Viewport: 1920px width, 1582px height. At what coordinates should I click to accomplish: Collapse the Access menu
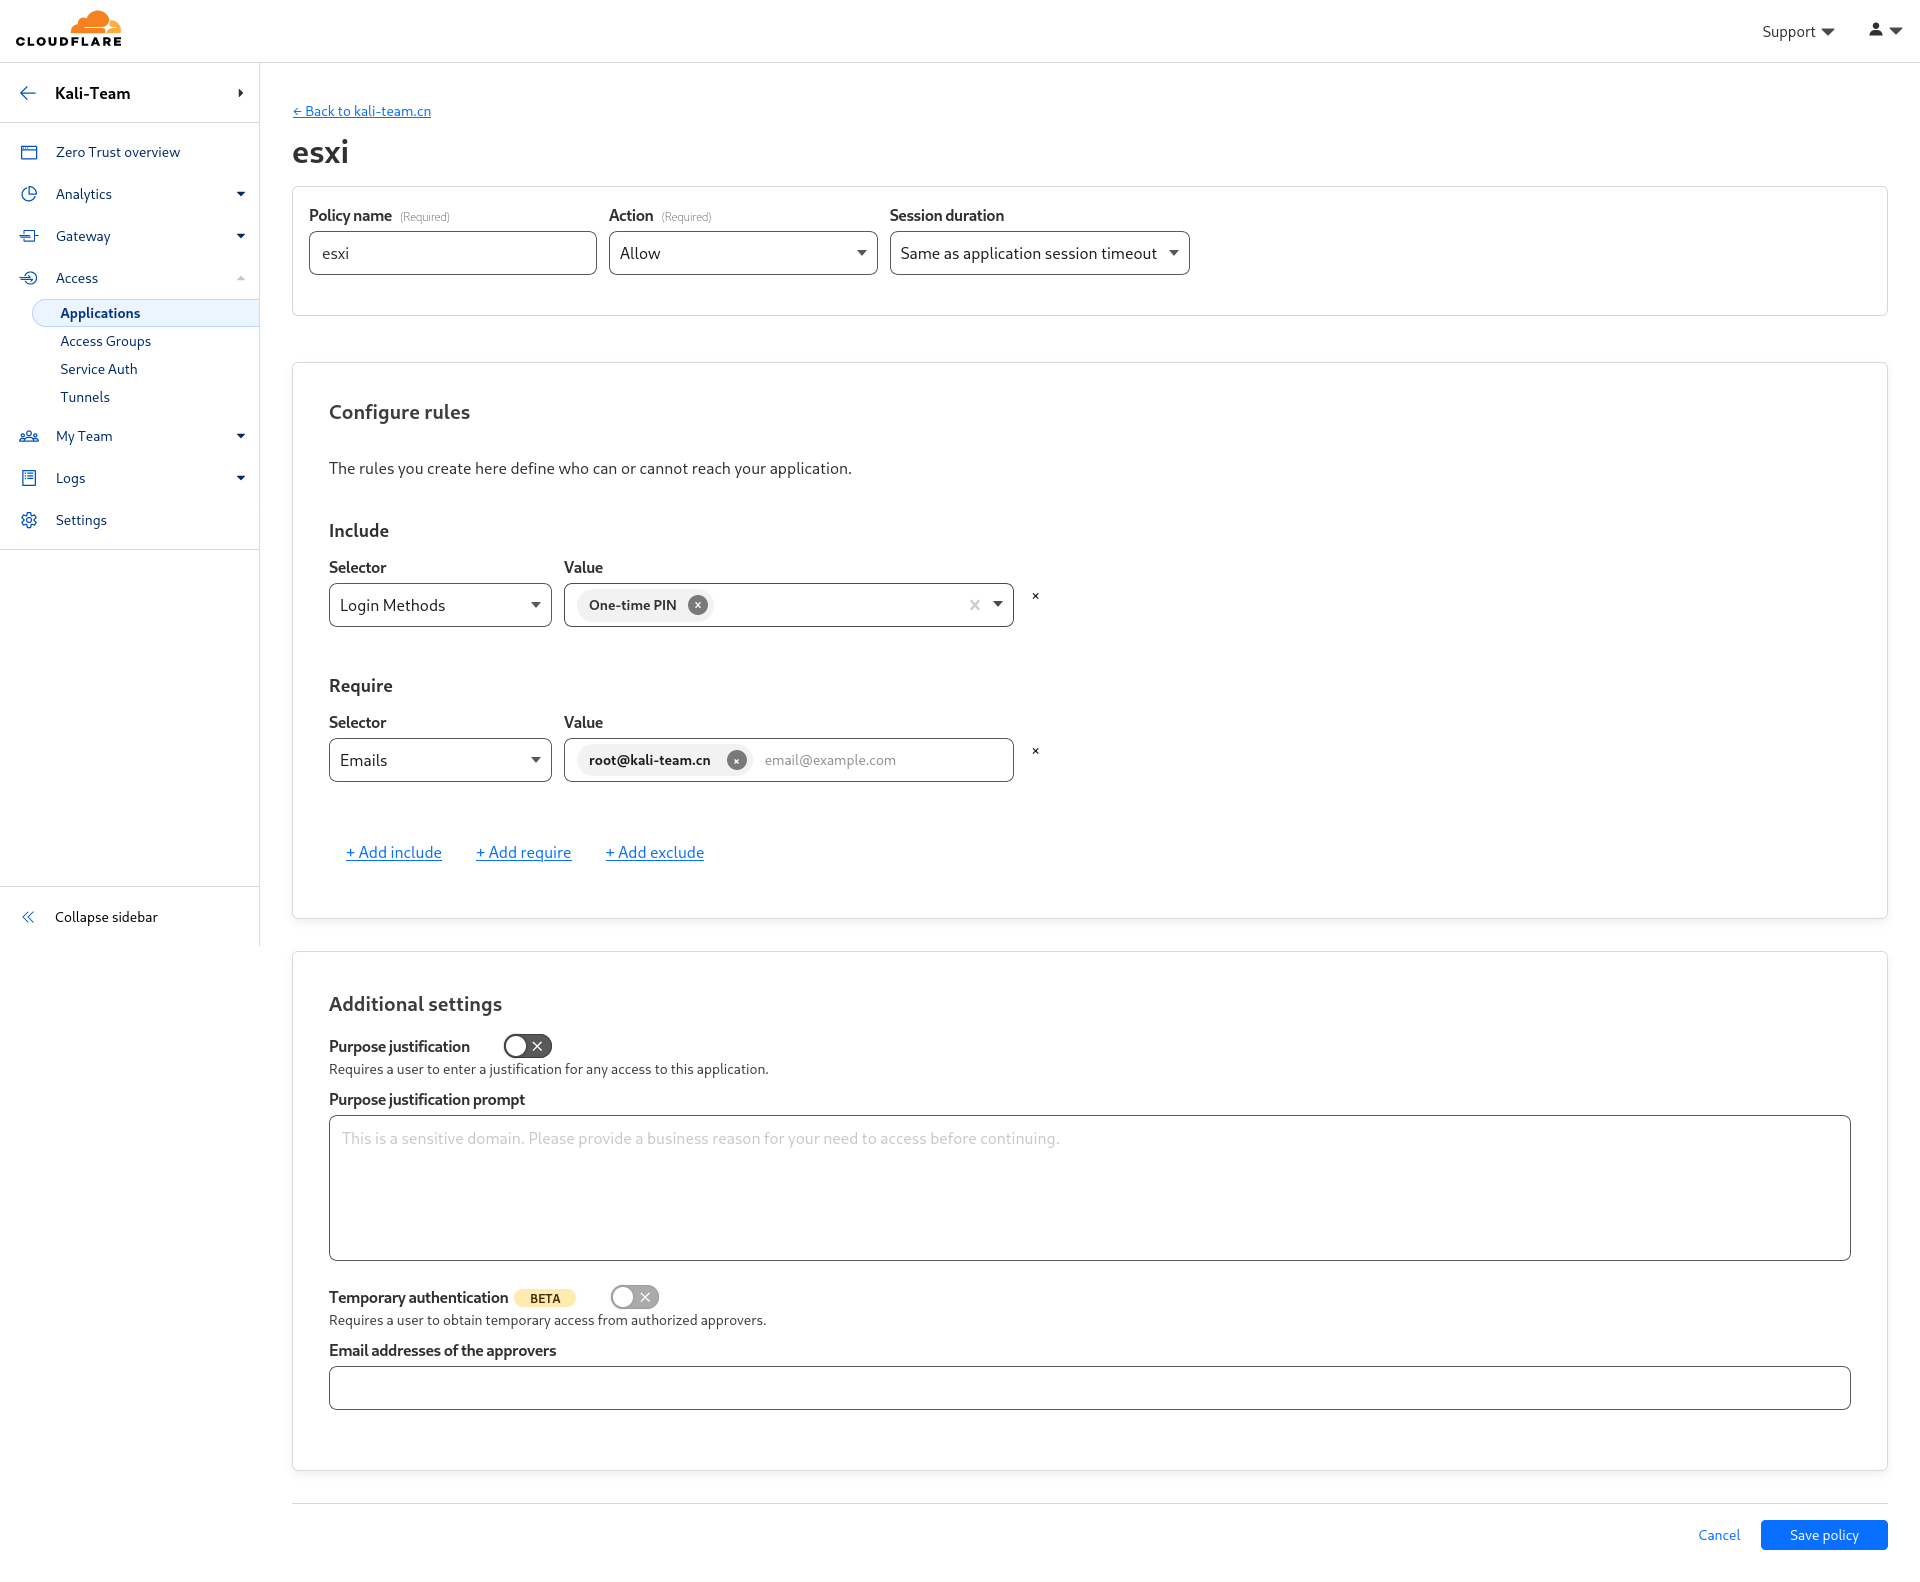(x=241, y=278)
